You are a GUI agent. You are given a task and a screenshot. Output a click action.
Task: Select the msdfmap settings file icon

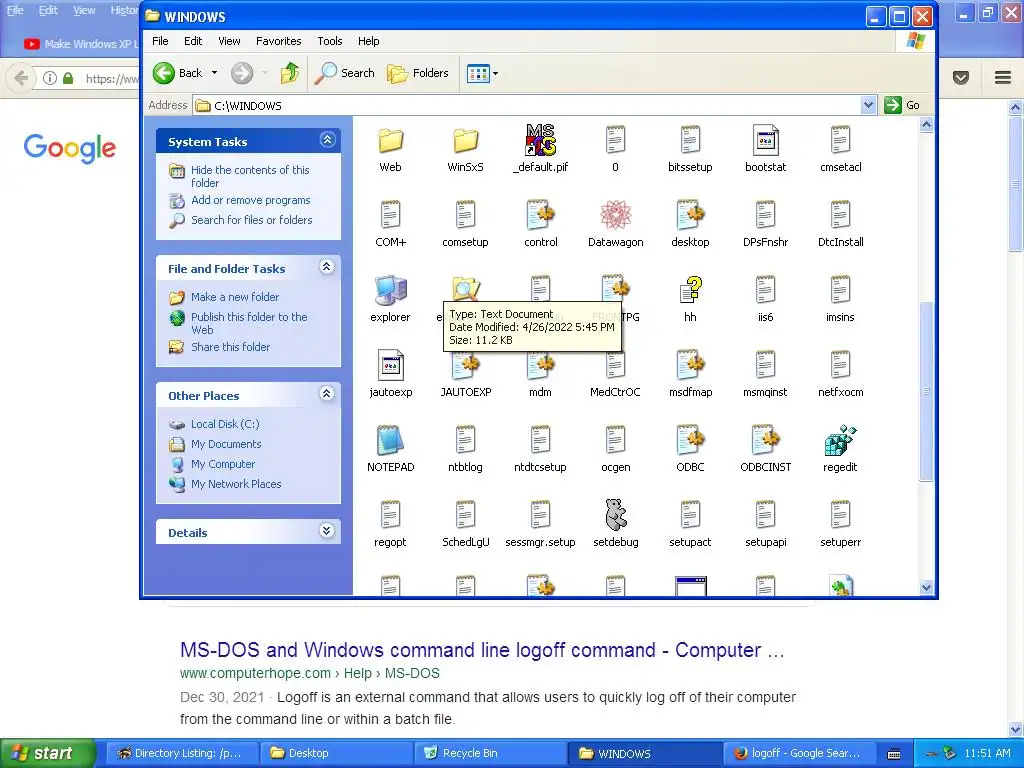tap(690, 365)
